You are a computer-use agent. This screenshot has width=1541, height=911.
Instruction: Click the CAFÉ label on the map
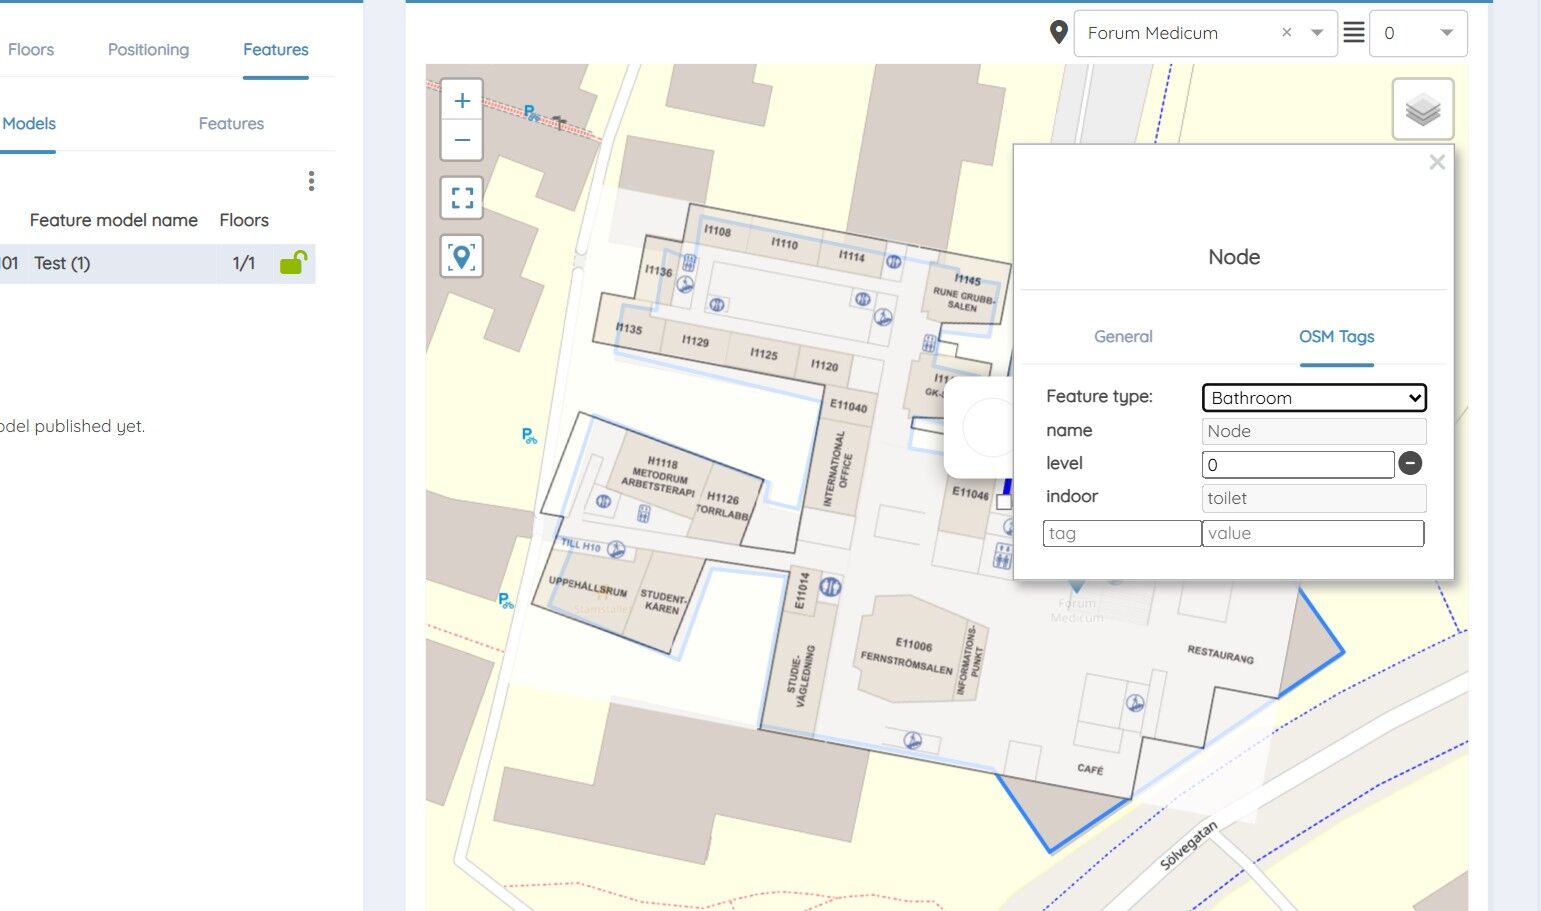pos(1090,769)
